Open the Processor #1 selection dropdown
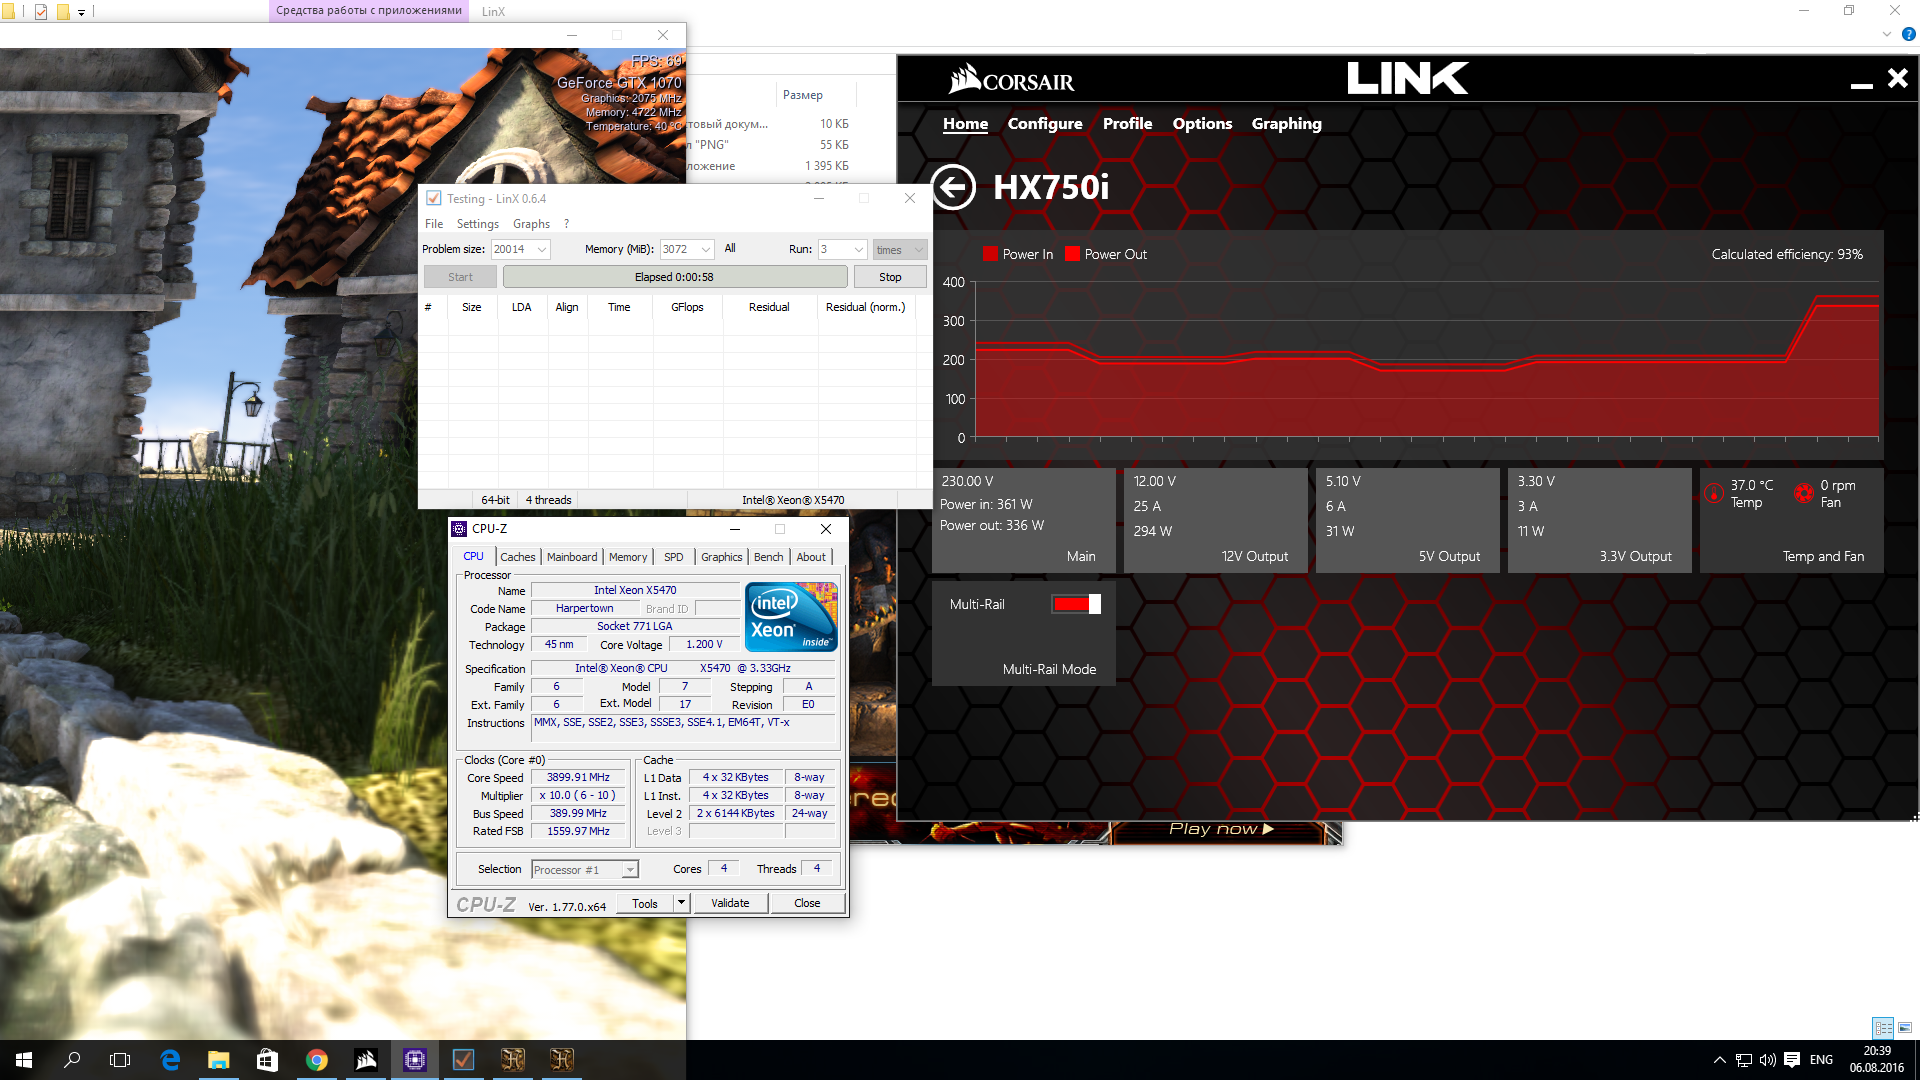The image size is (1920, 1080). pos(630,870)
